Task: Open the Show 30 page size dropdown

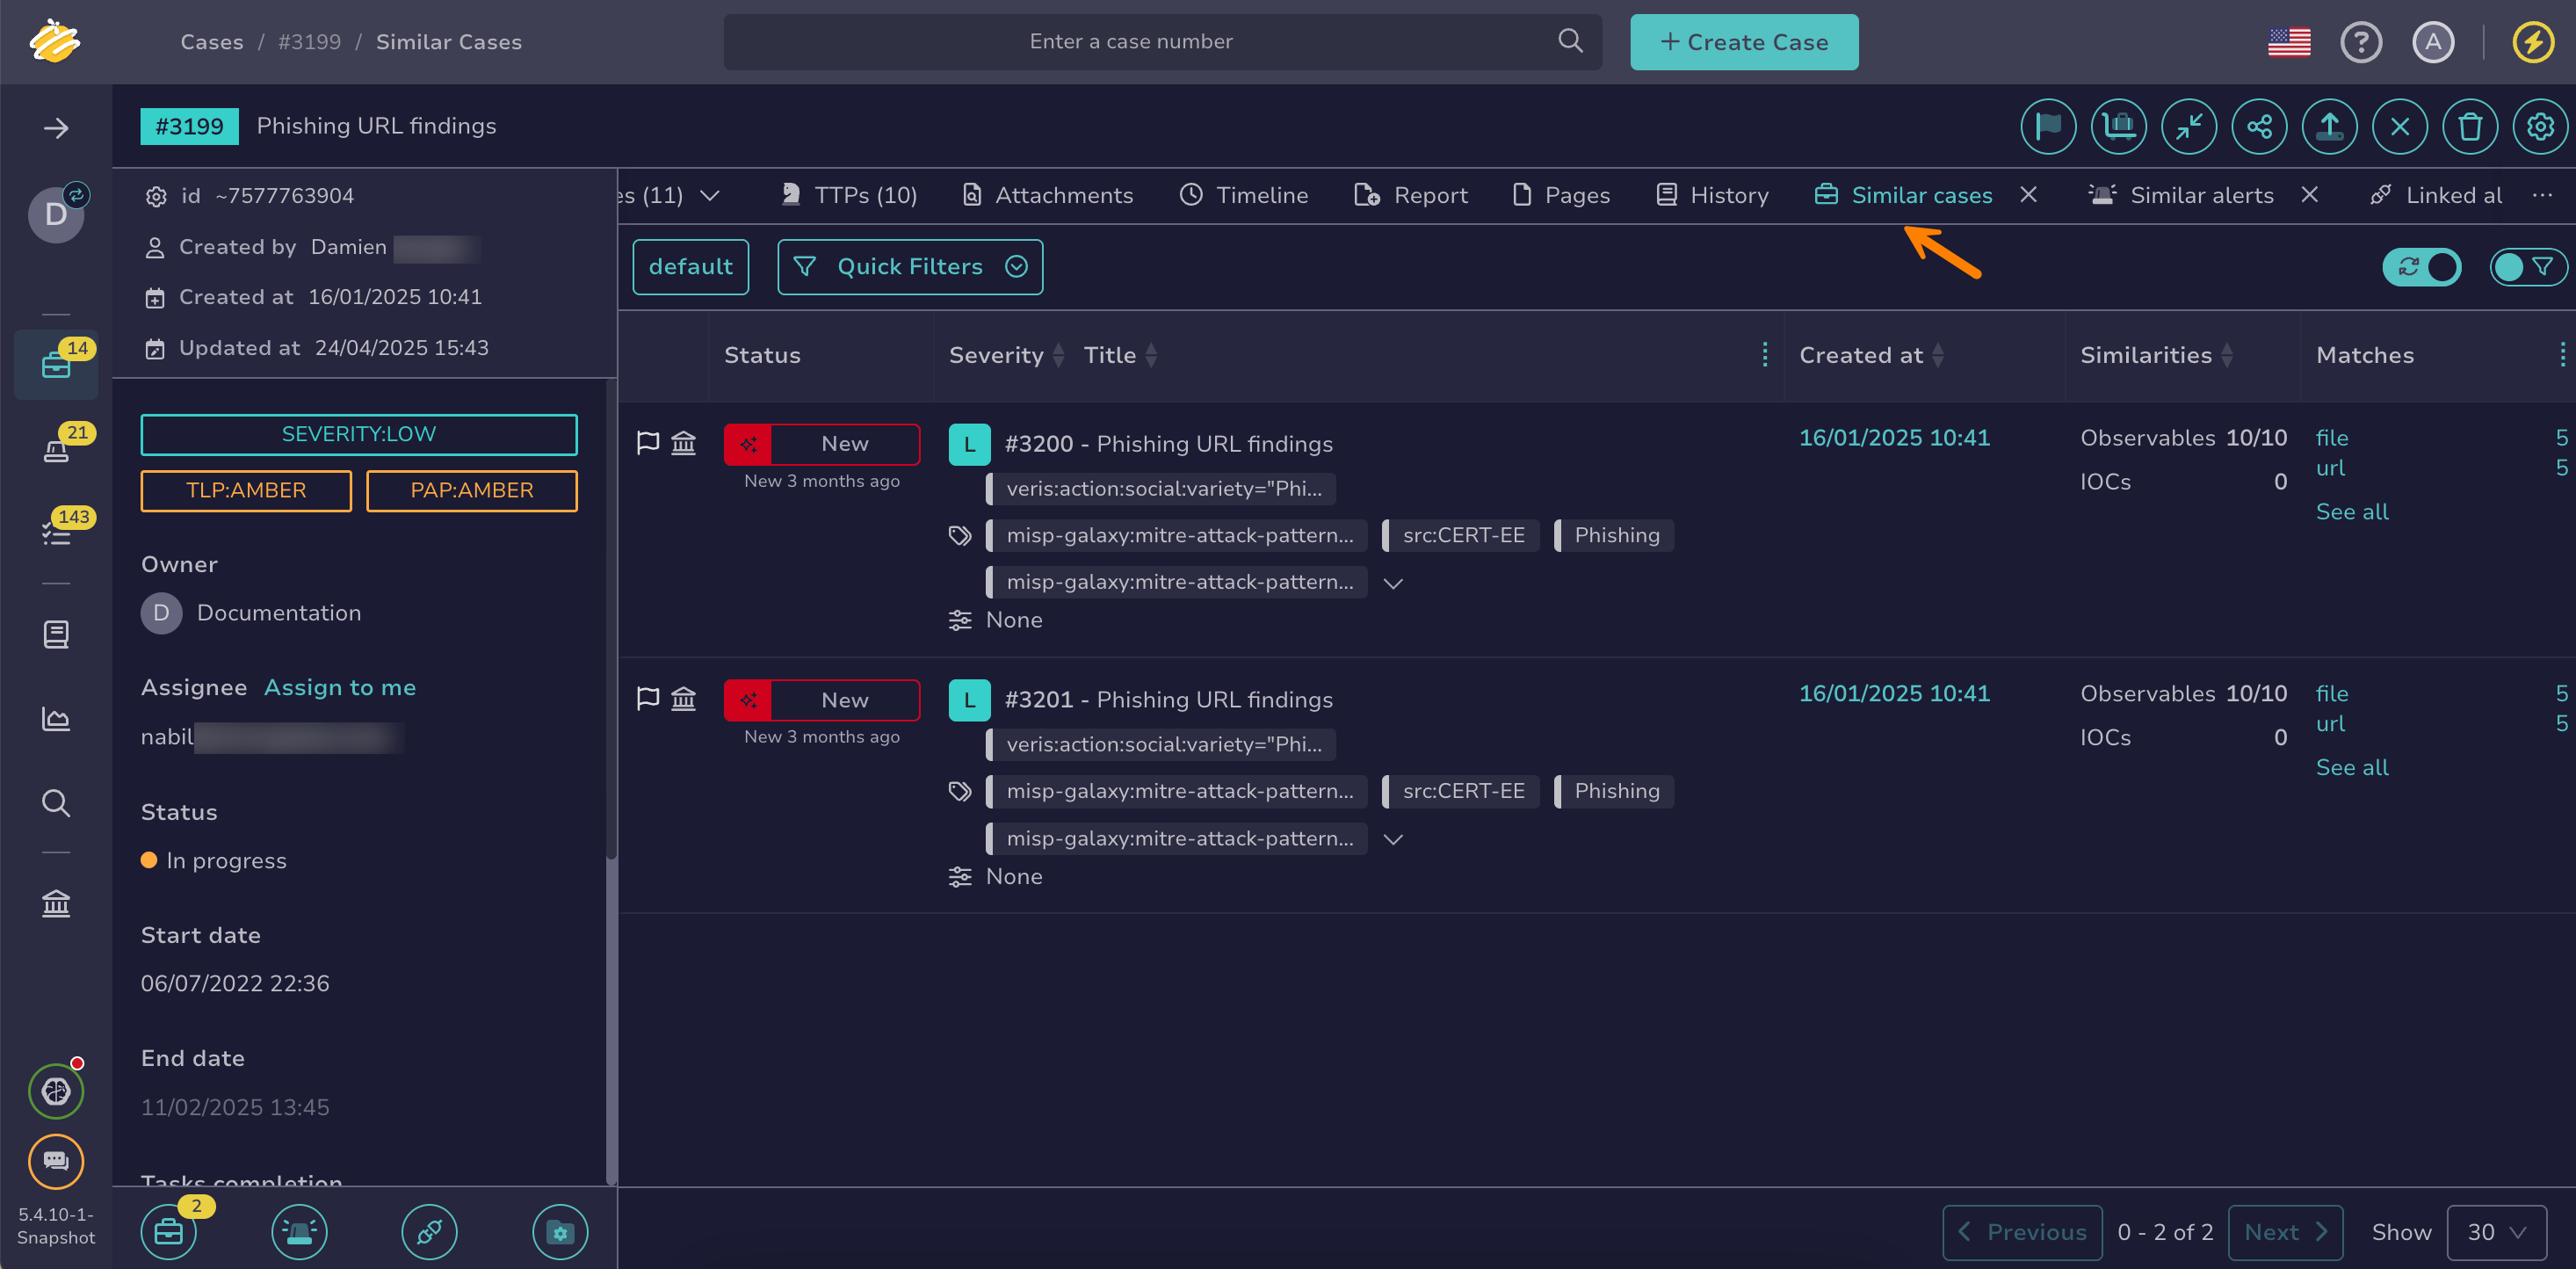Action: tap(2496, 1232)
